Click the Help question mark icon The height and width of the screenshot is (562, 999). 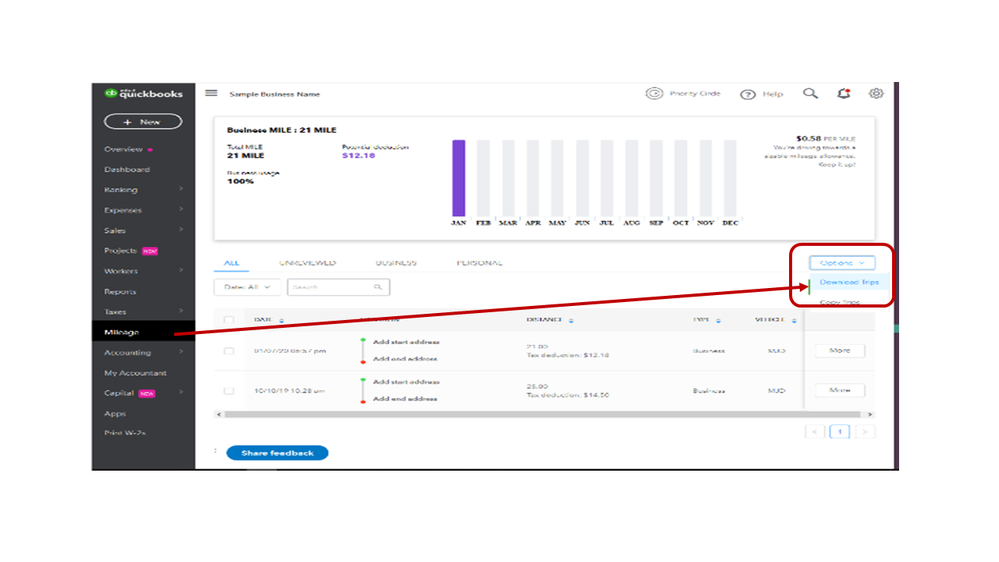748,94
